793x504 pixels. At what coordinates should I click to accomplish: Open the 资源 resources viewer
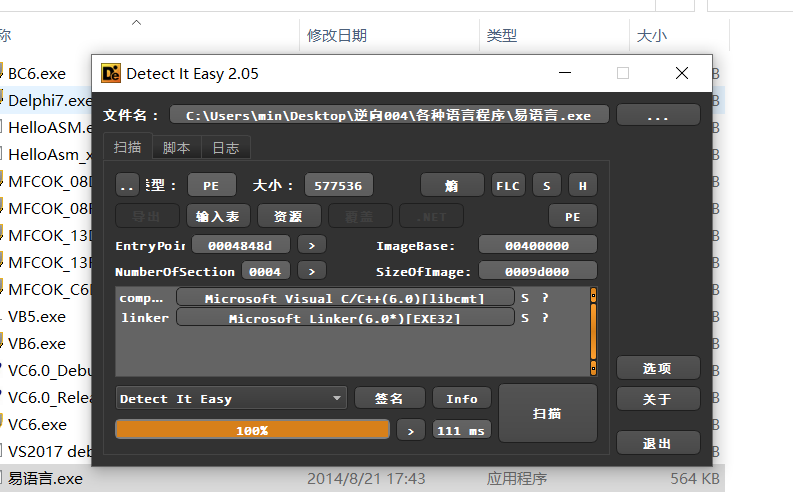click(289, 216)
